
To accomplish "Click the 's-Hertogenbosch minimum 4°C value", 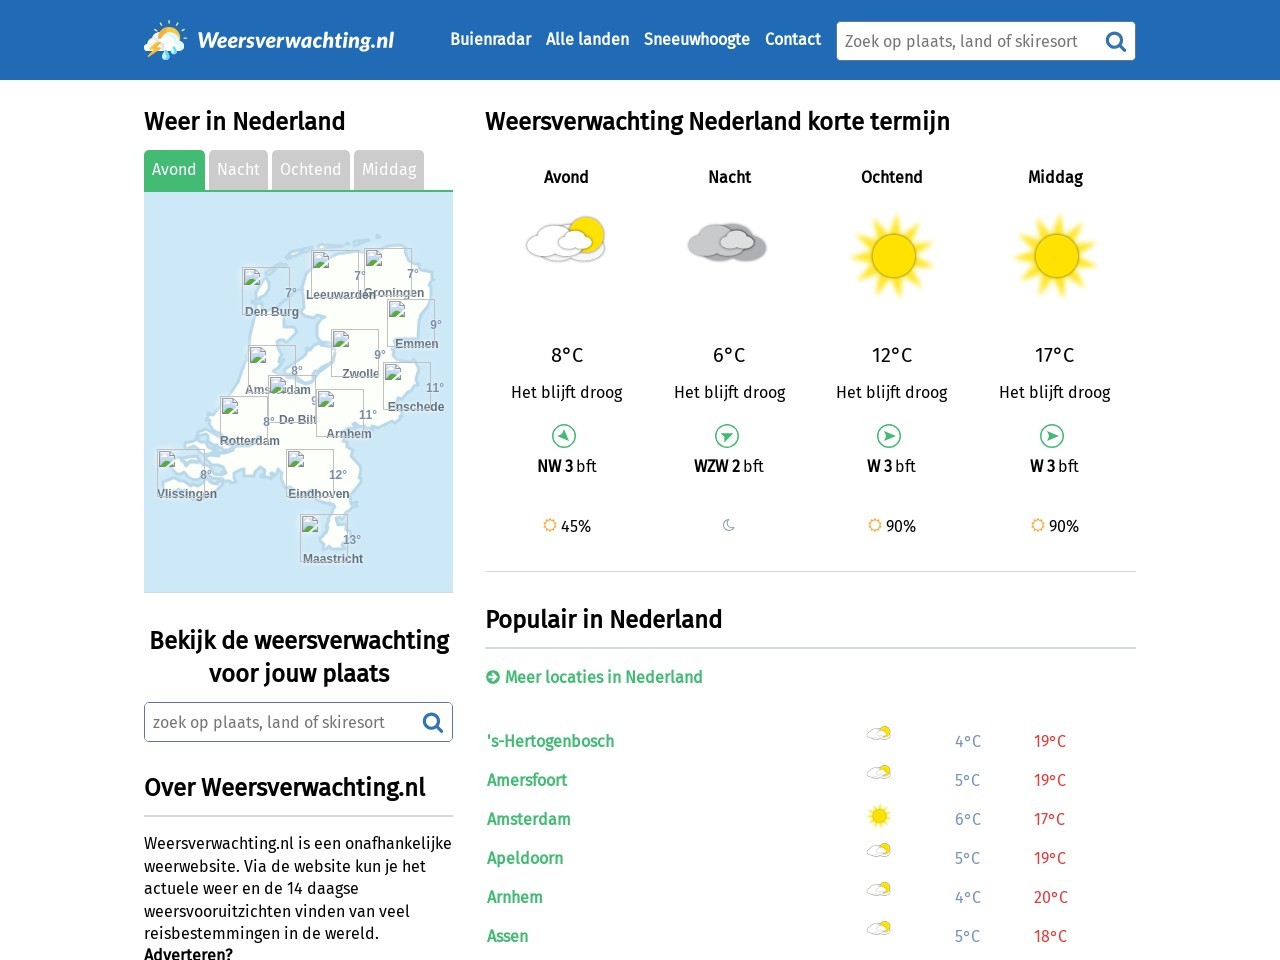I will click(x=968, y=741).
